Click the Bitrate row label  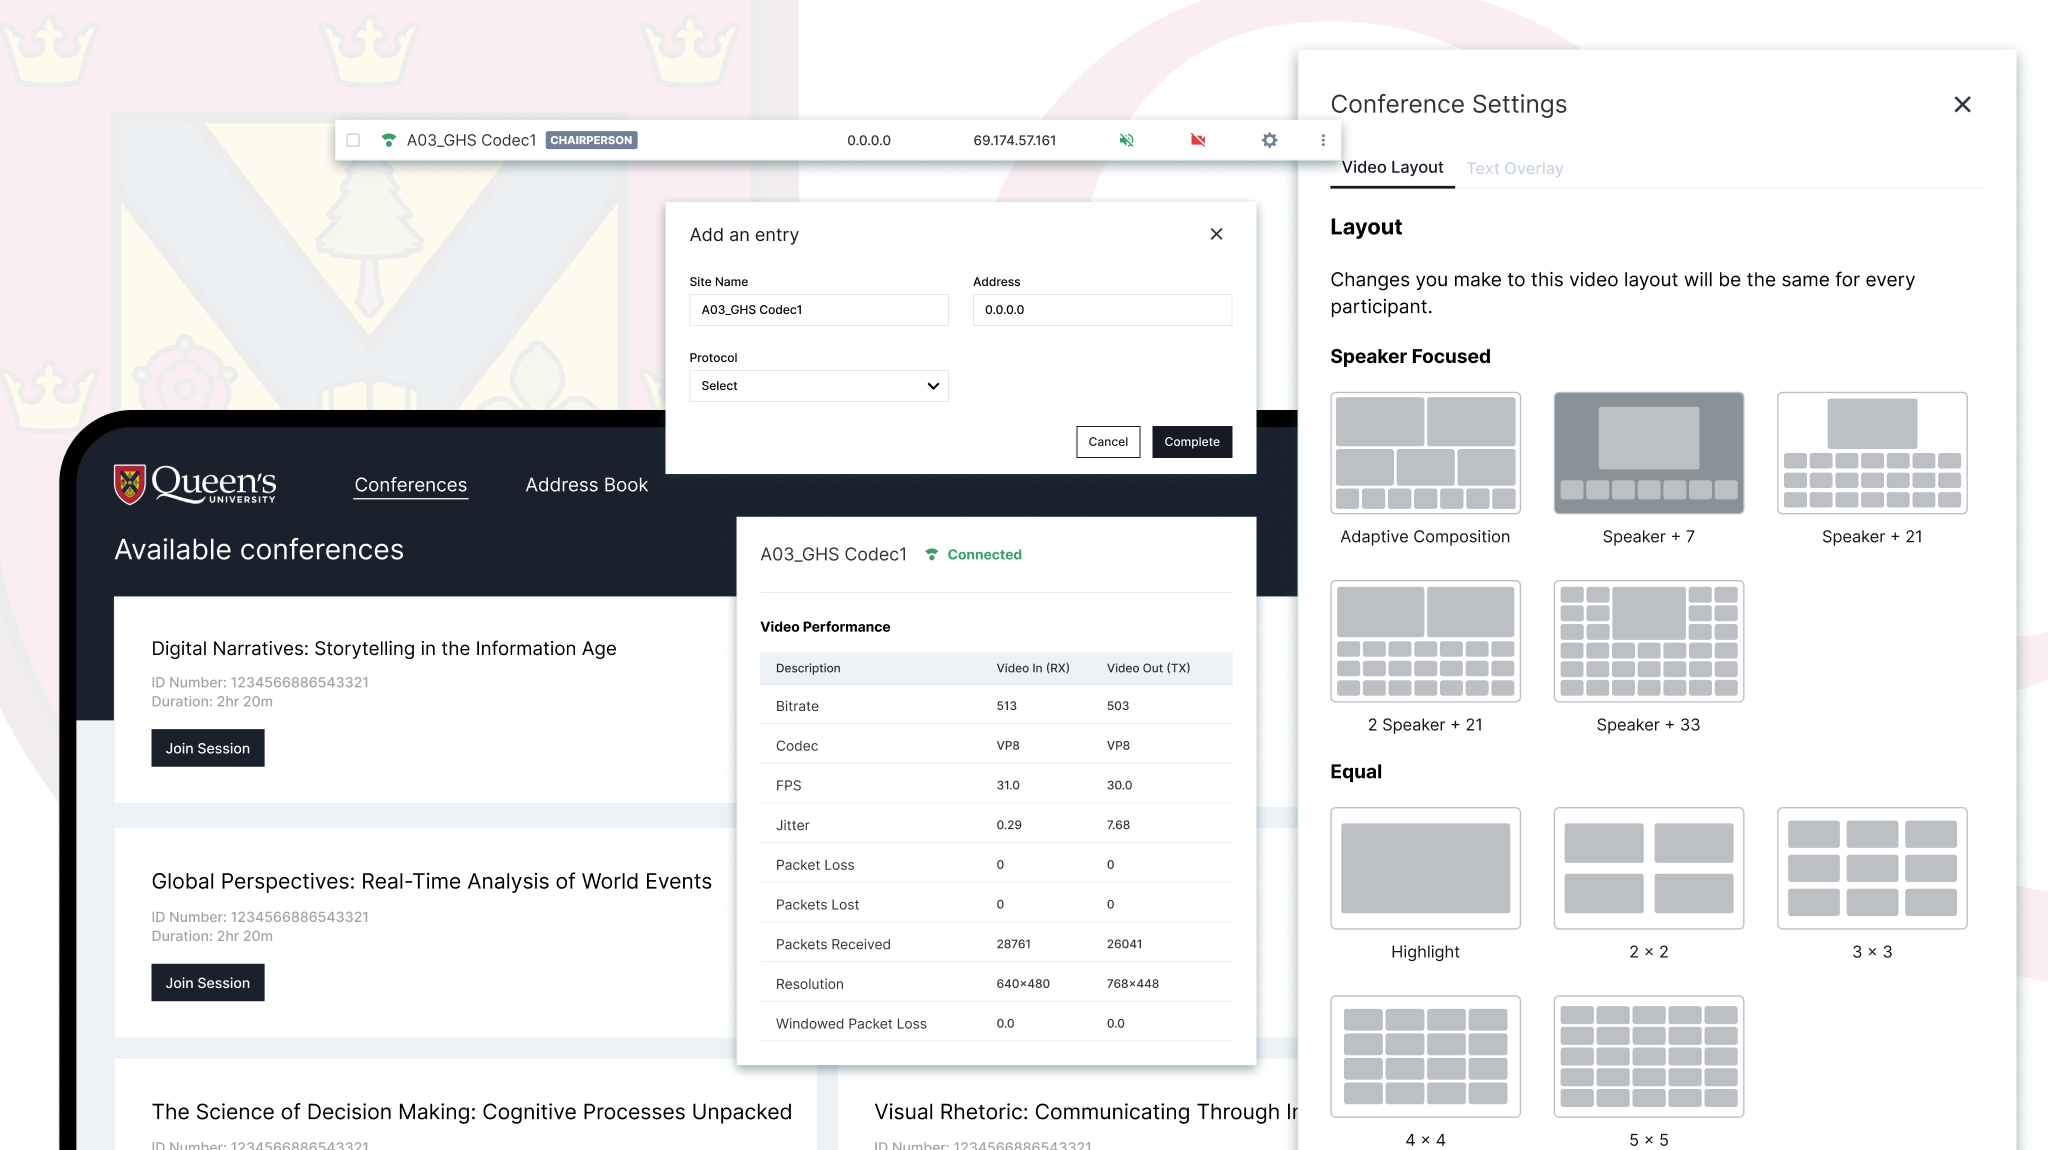click(797, 706)
